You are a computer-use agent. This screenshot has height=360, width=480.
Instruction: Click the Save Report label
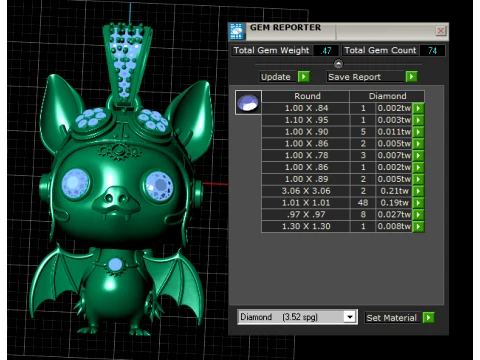coord(354,77)
